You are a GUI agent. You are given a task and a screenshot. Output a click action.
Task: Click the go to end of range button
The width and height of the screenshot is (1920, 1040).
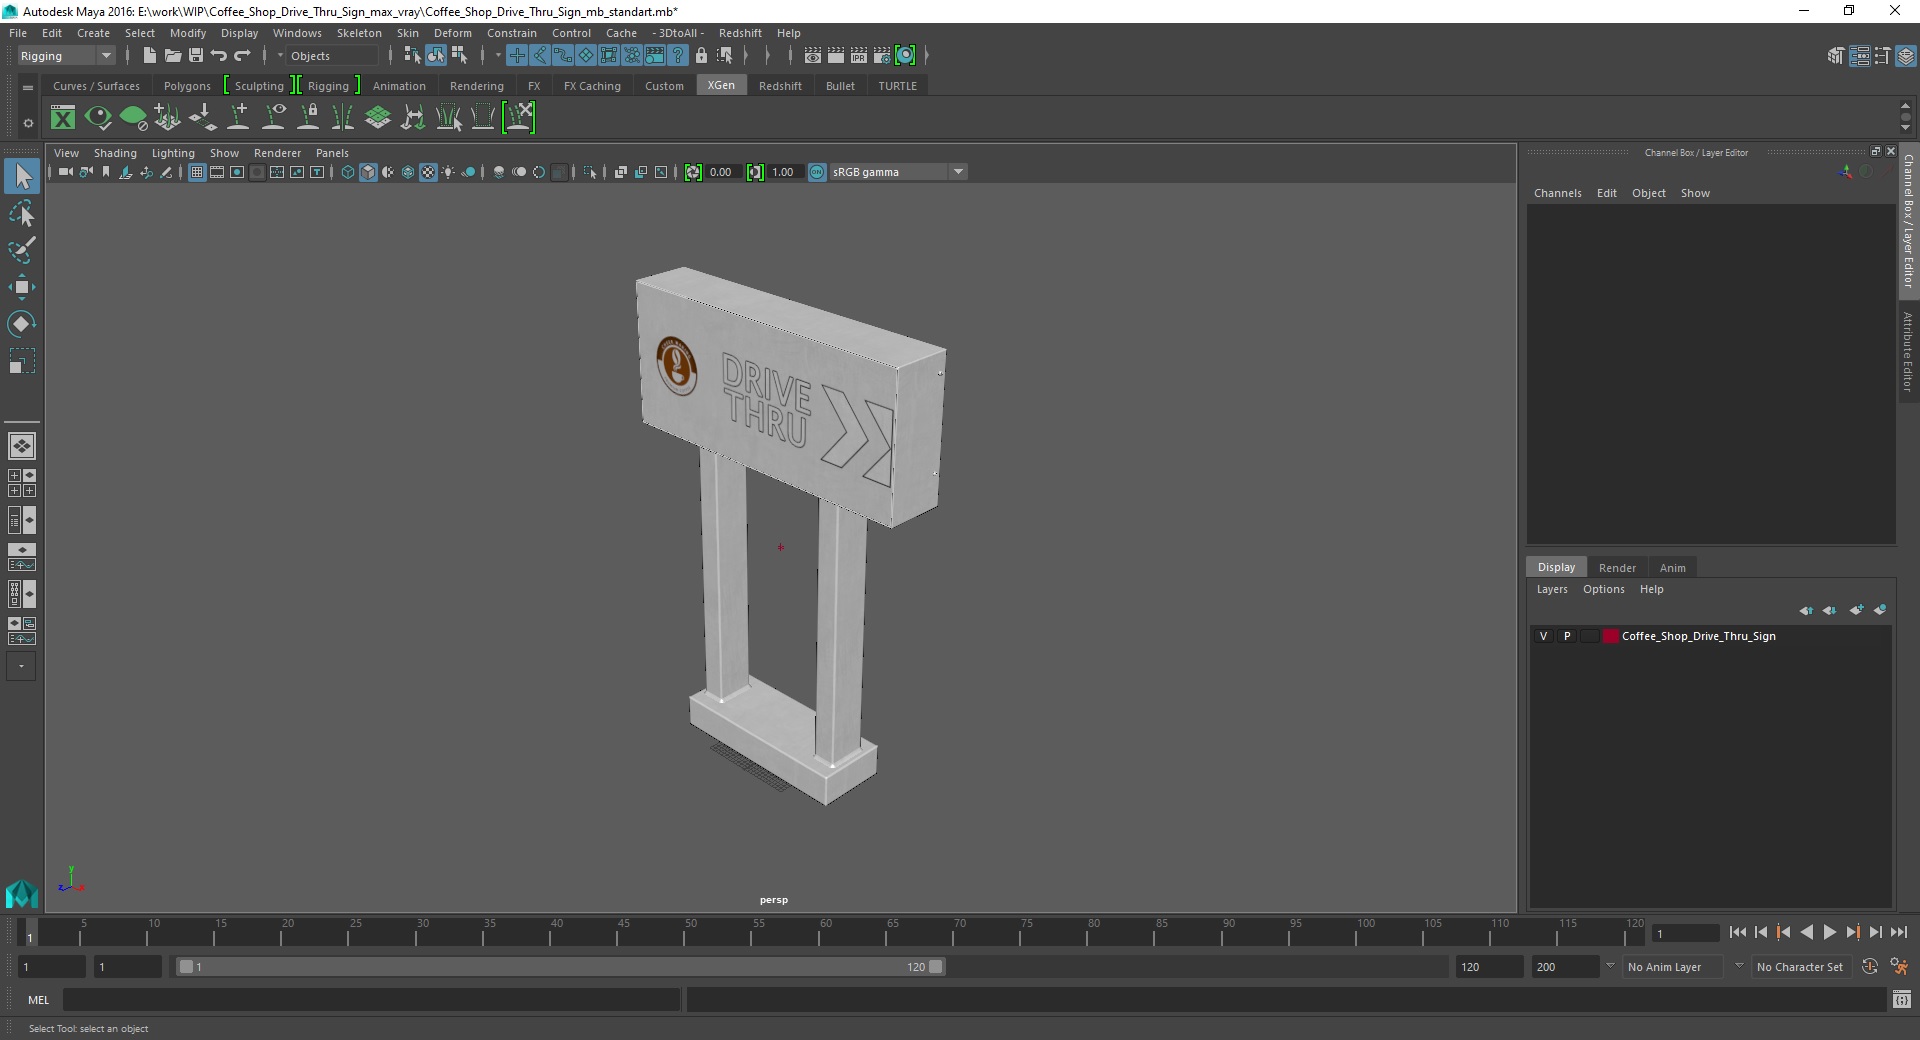[x=1899, y=932]
